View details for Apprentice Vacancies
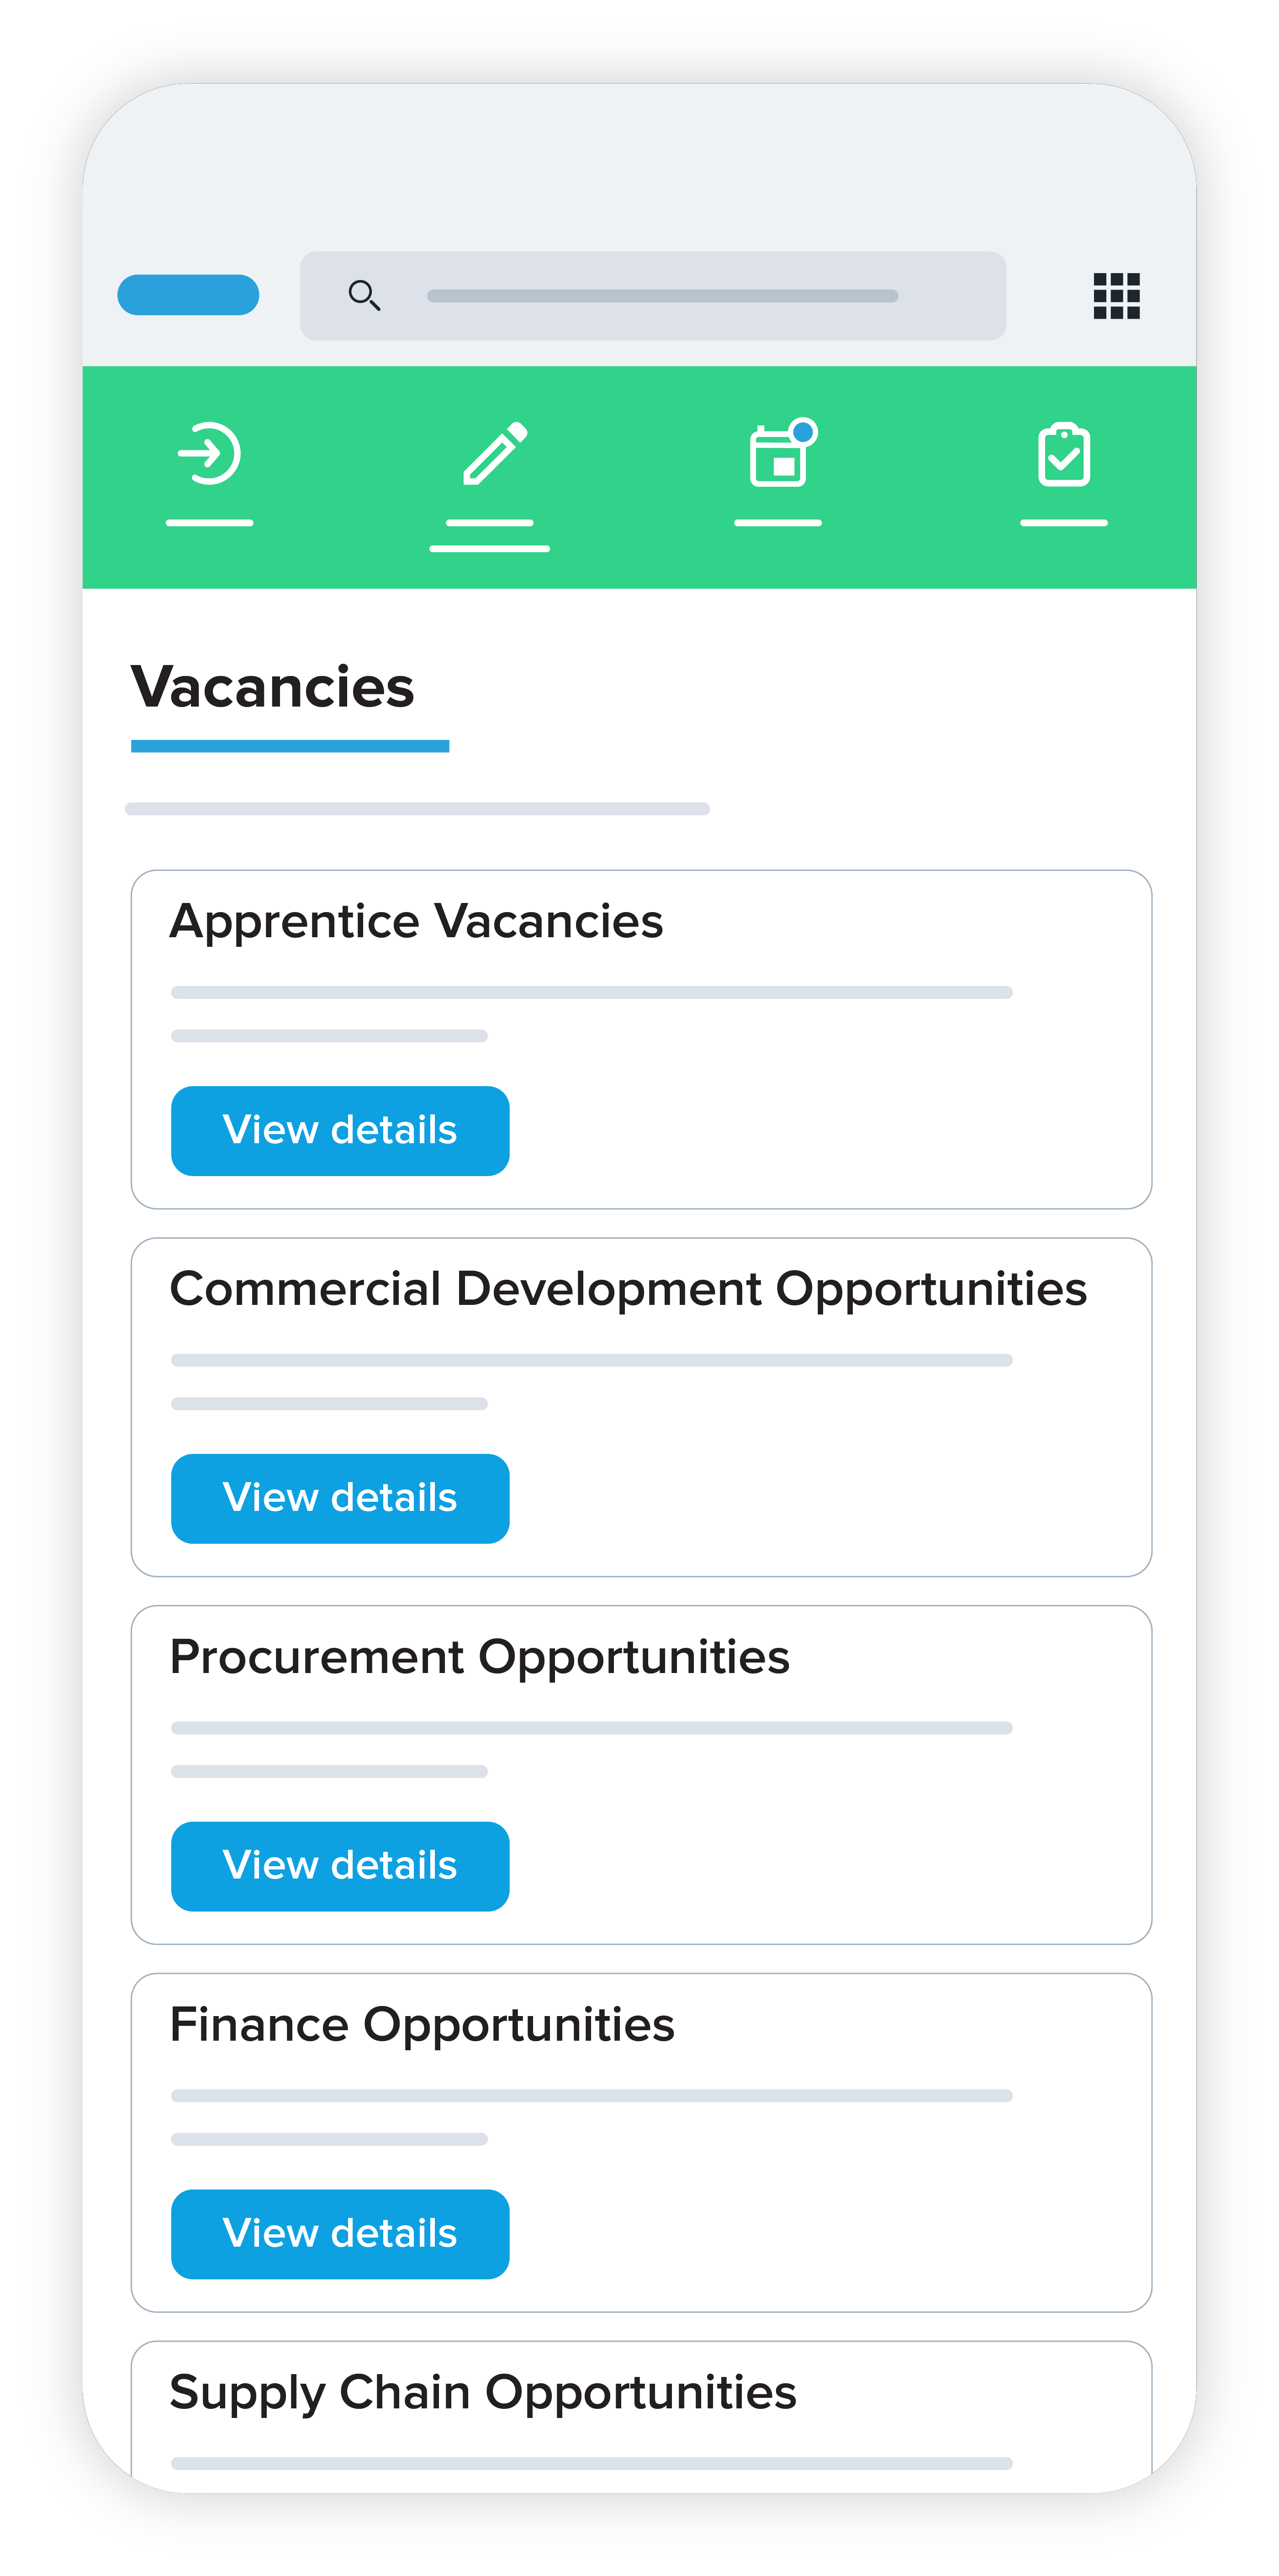 pos(340,1130)
